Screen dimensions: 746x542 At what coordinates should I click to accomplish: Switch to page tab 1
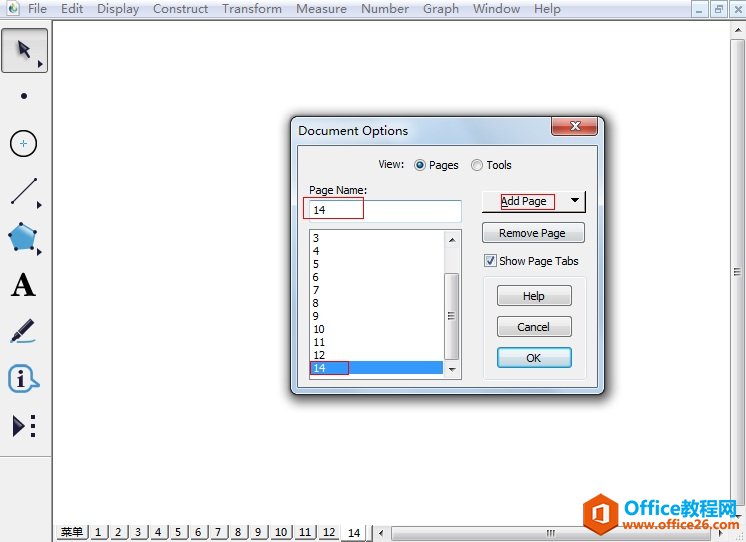click(98, 532)
